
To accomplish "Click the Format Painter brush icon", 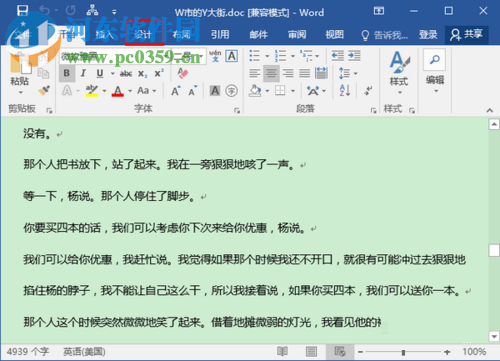I will [44, 90].
